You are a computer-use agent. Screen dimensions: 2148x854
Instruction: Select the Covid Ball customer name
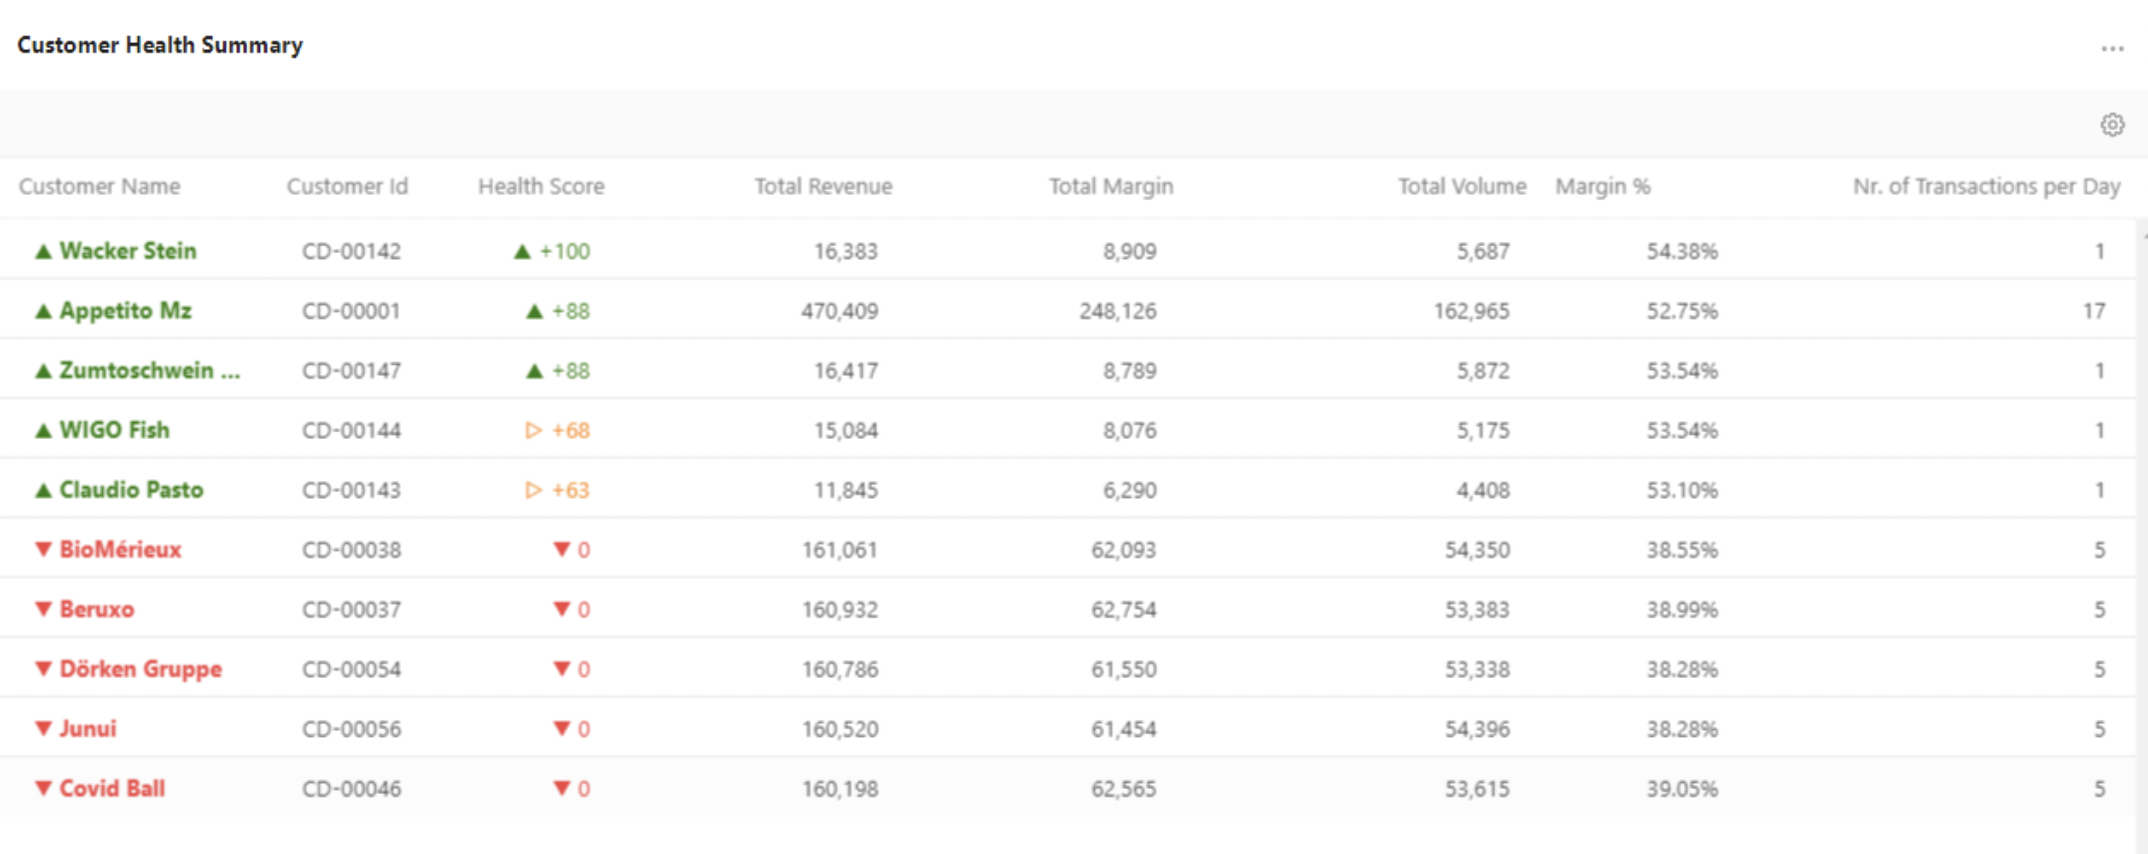point(112,788)
